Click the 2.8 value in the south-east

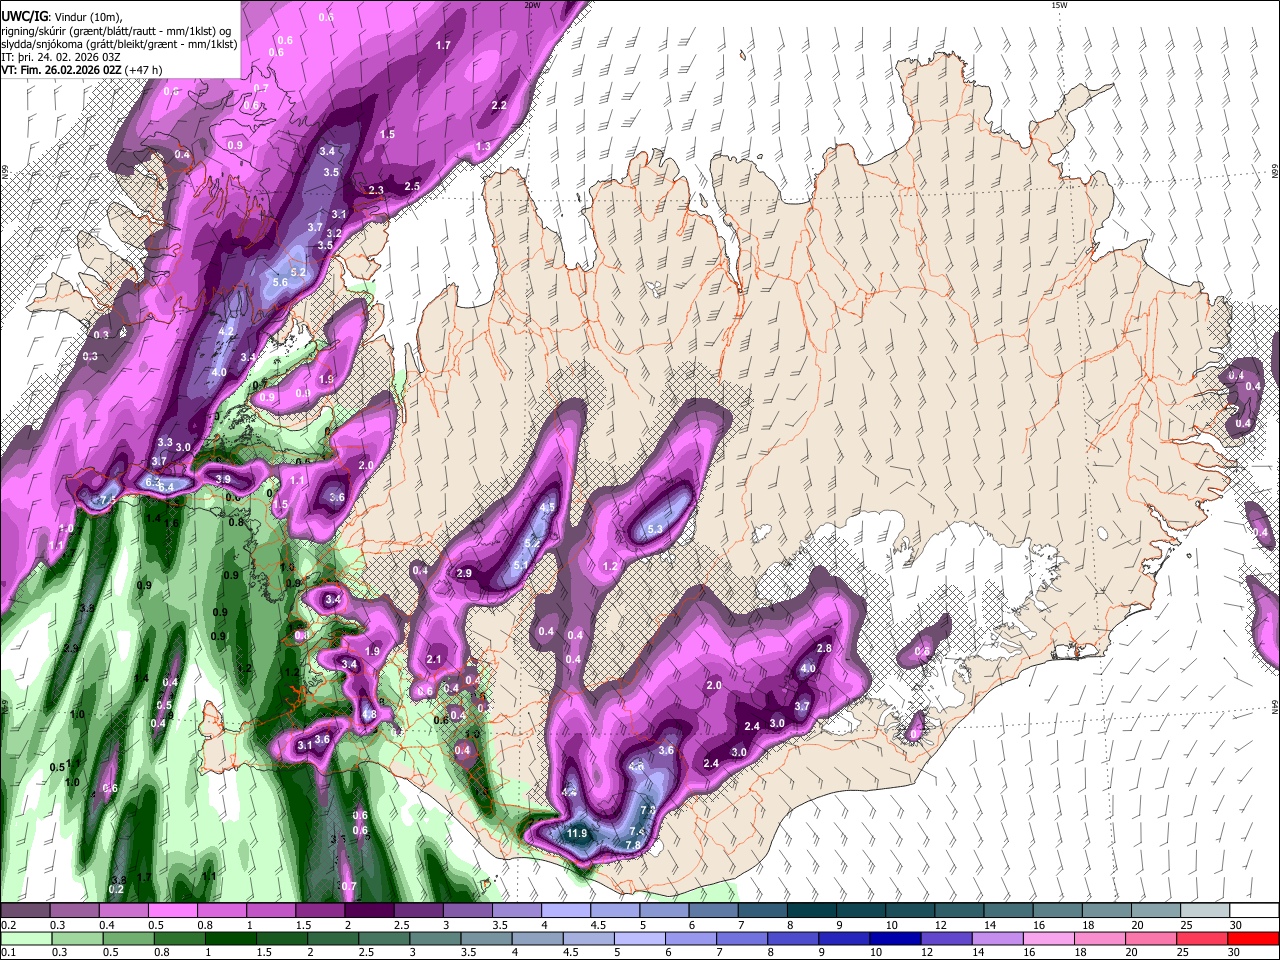(x=824, y=648)
